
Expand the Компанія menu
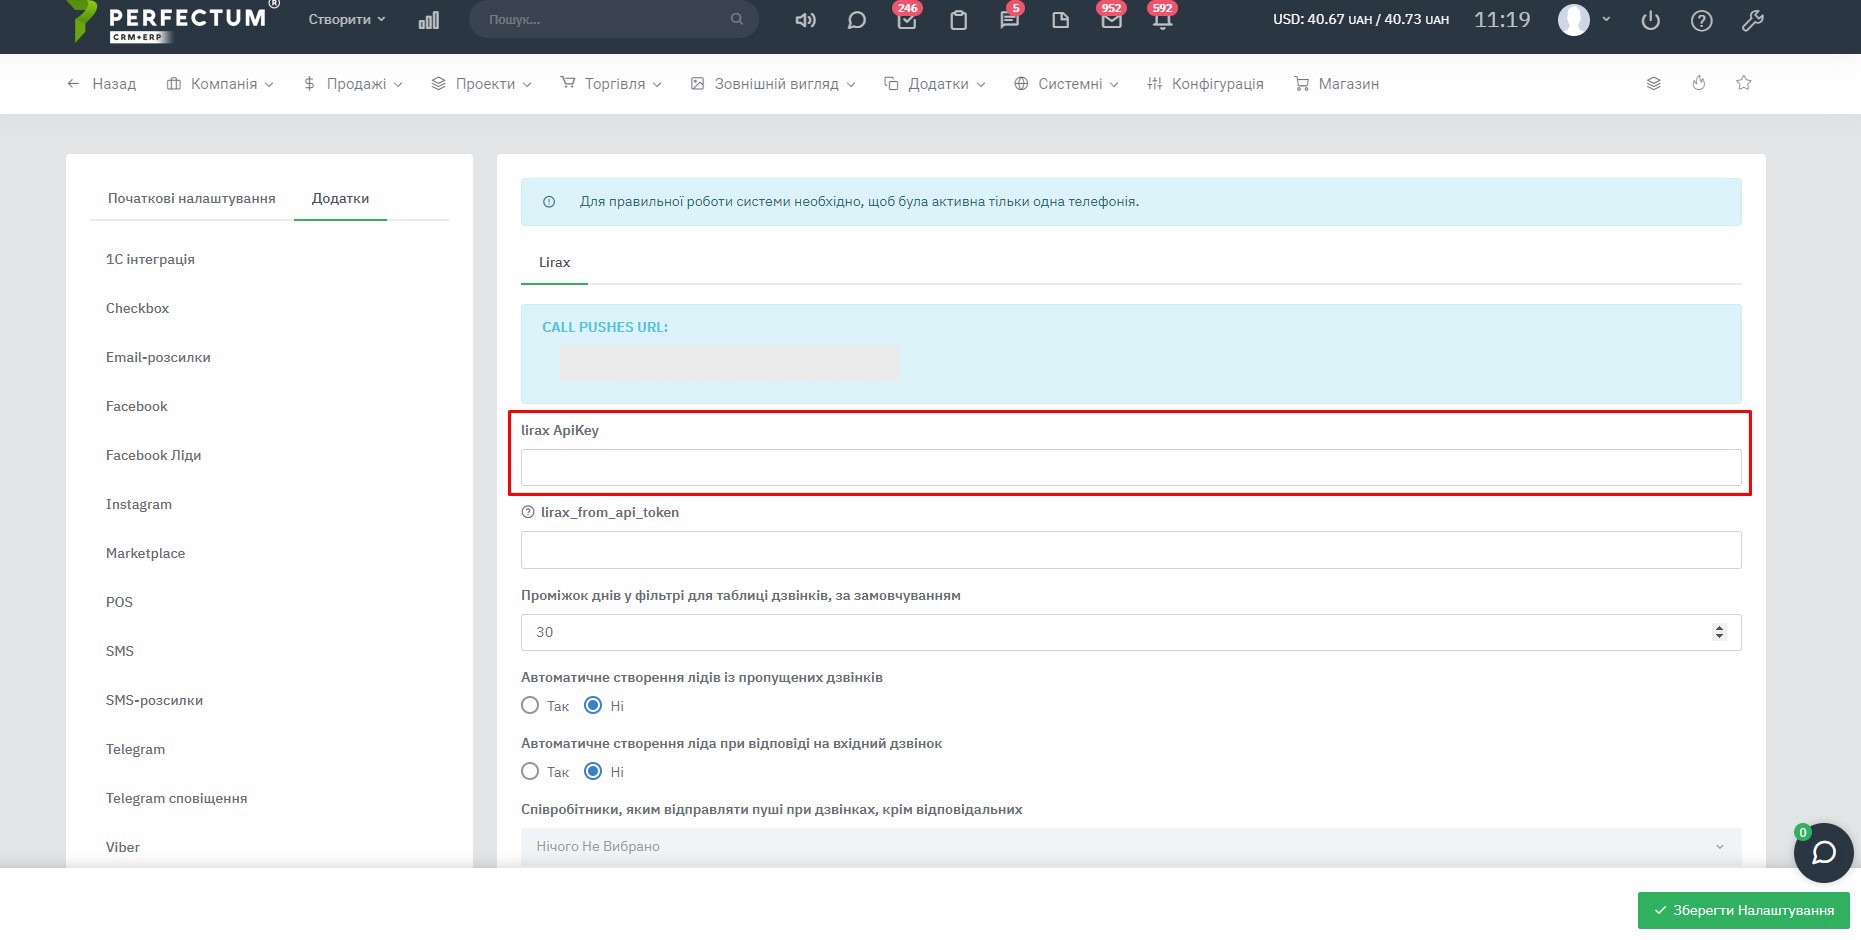click(220, 84)
